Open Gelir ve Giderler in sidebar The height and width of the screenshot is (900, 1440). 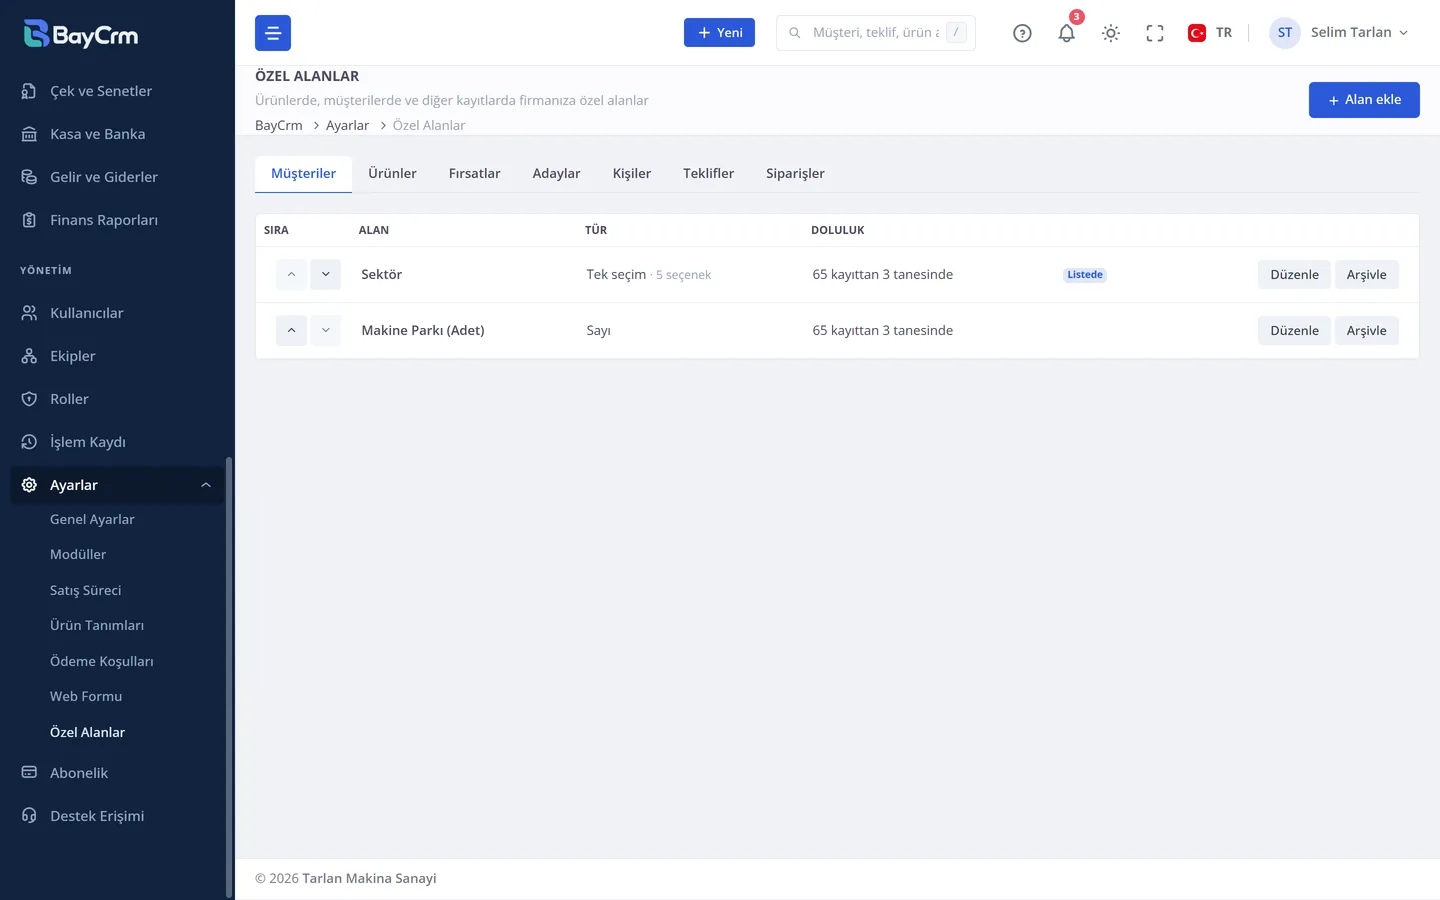[117, 177]
